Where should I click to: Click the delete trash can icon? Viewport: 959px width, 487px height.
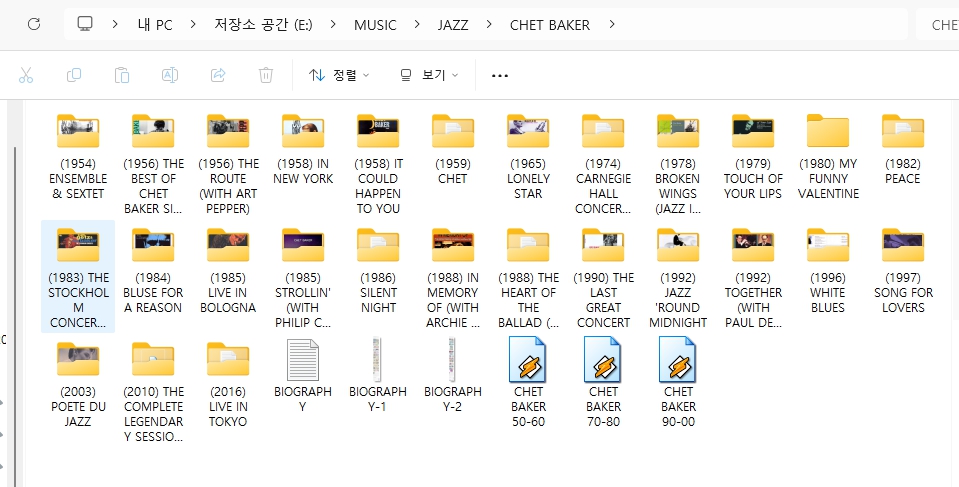266,75
